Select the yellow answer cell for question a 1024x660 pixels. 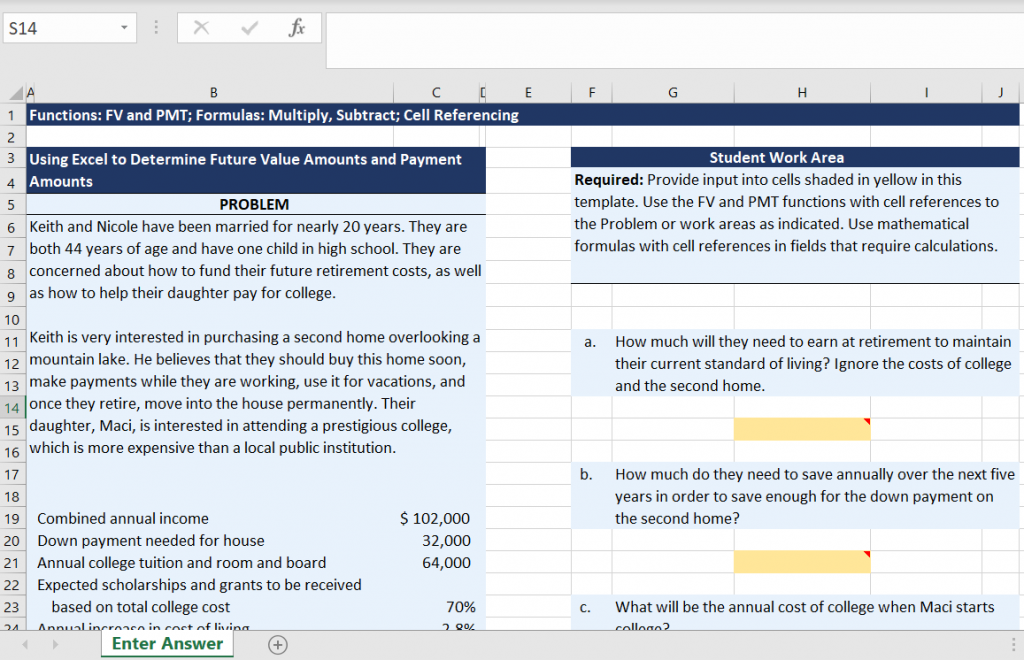tap(801, 429)
